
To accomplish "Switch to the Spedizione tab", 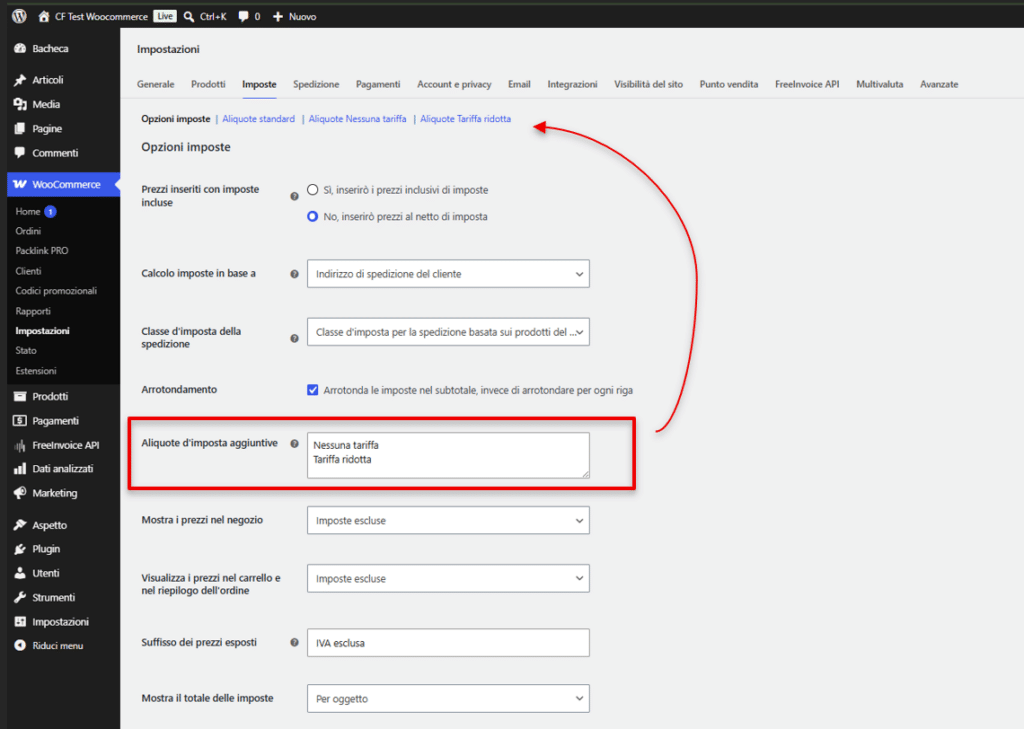I will (x=316, y=84).
